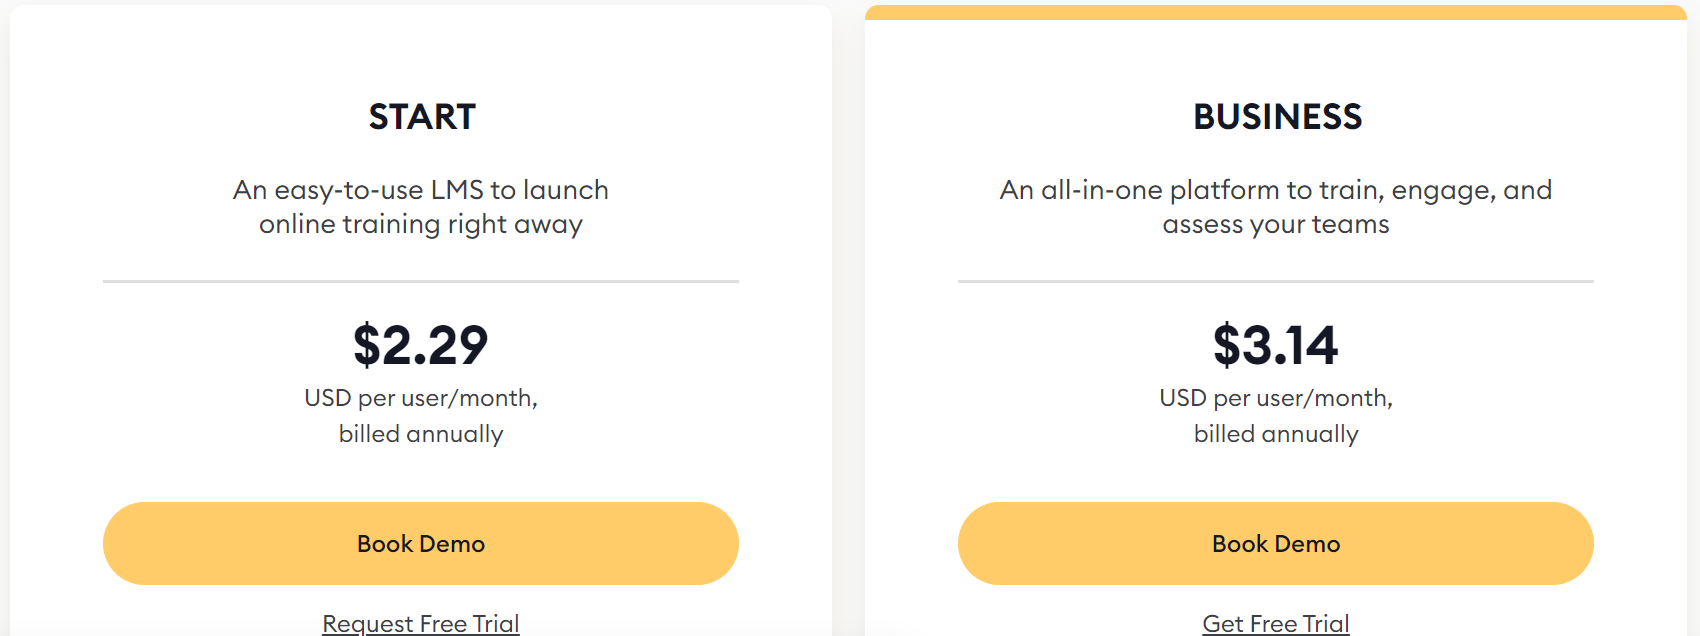Open the Get Free Trial link
The image size is (1700, 636).
tap(1275, 624)
